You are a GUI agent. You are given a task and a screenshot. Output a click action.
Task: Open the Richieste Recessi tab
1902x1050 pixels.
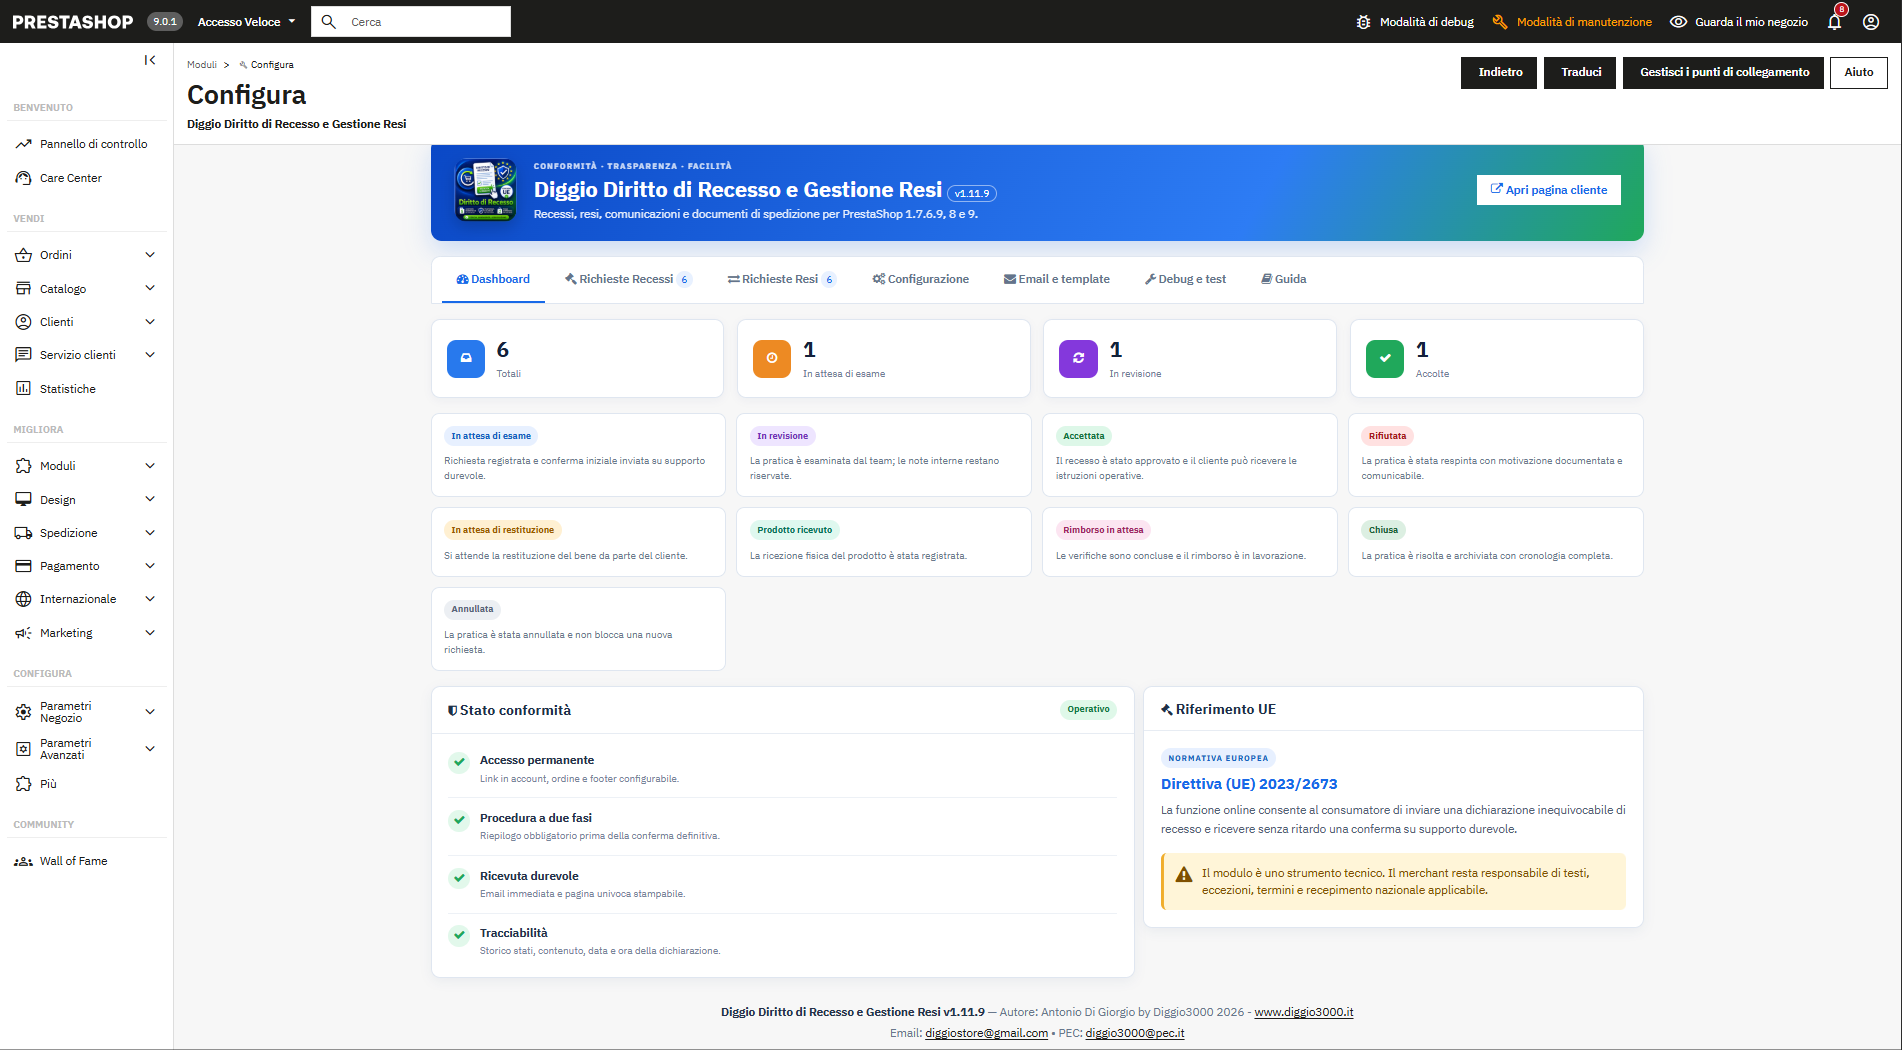pos(628,279)
